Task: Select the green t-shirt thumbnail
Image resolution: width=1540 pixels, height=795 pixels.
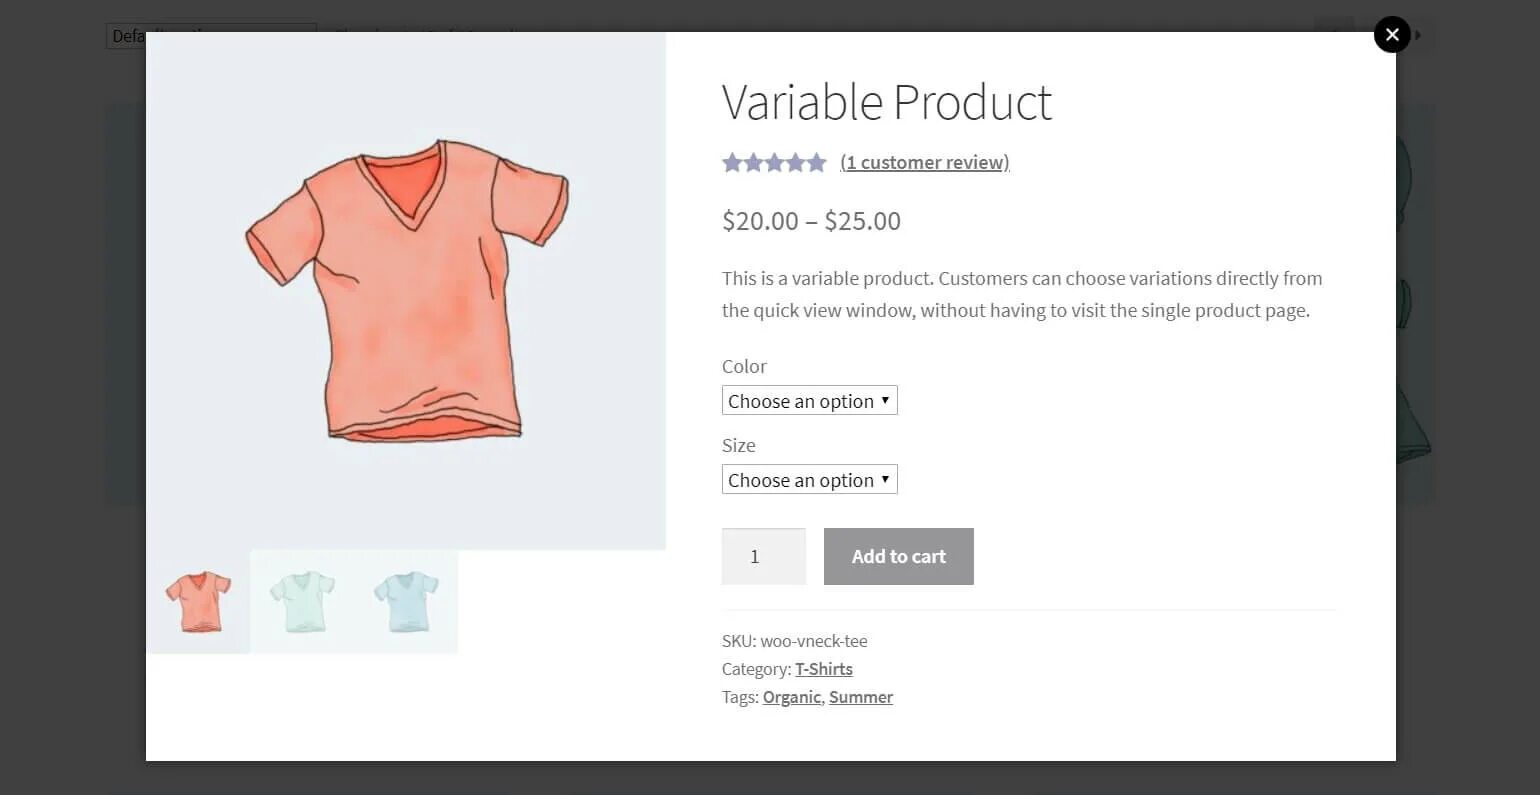Action: (302, 602)
